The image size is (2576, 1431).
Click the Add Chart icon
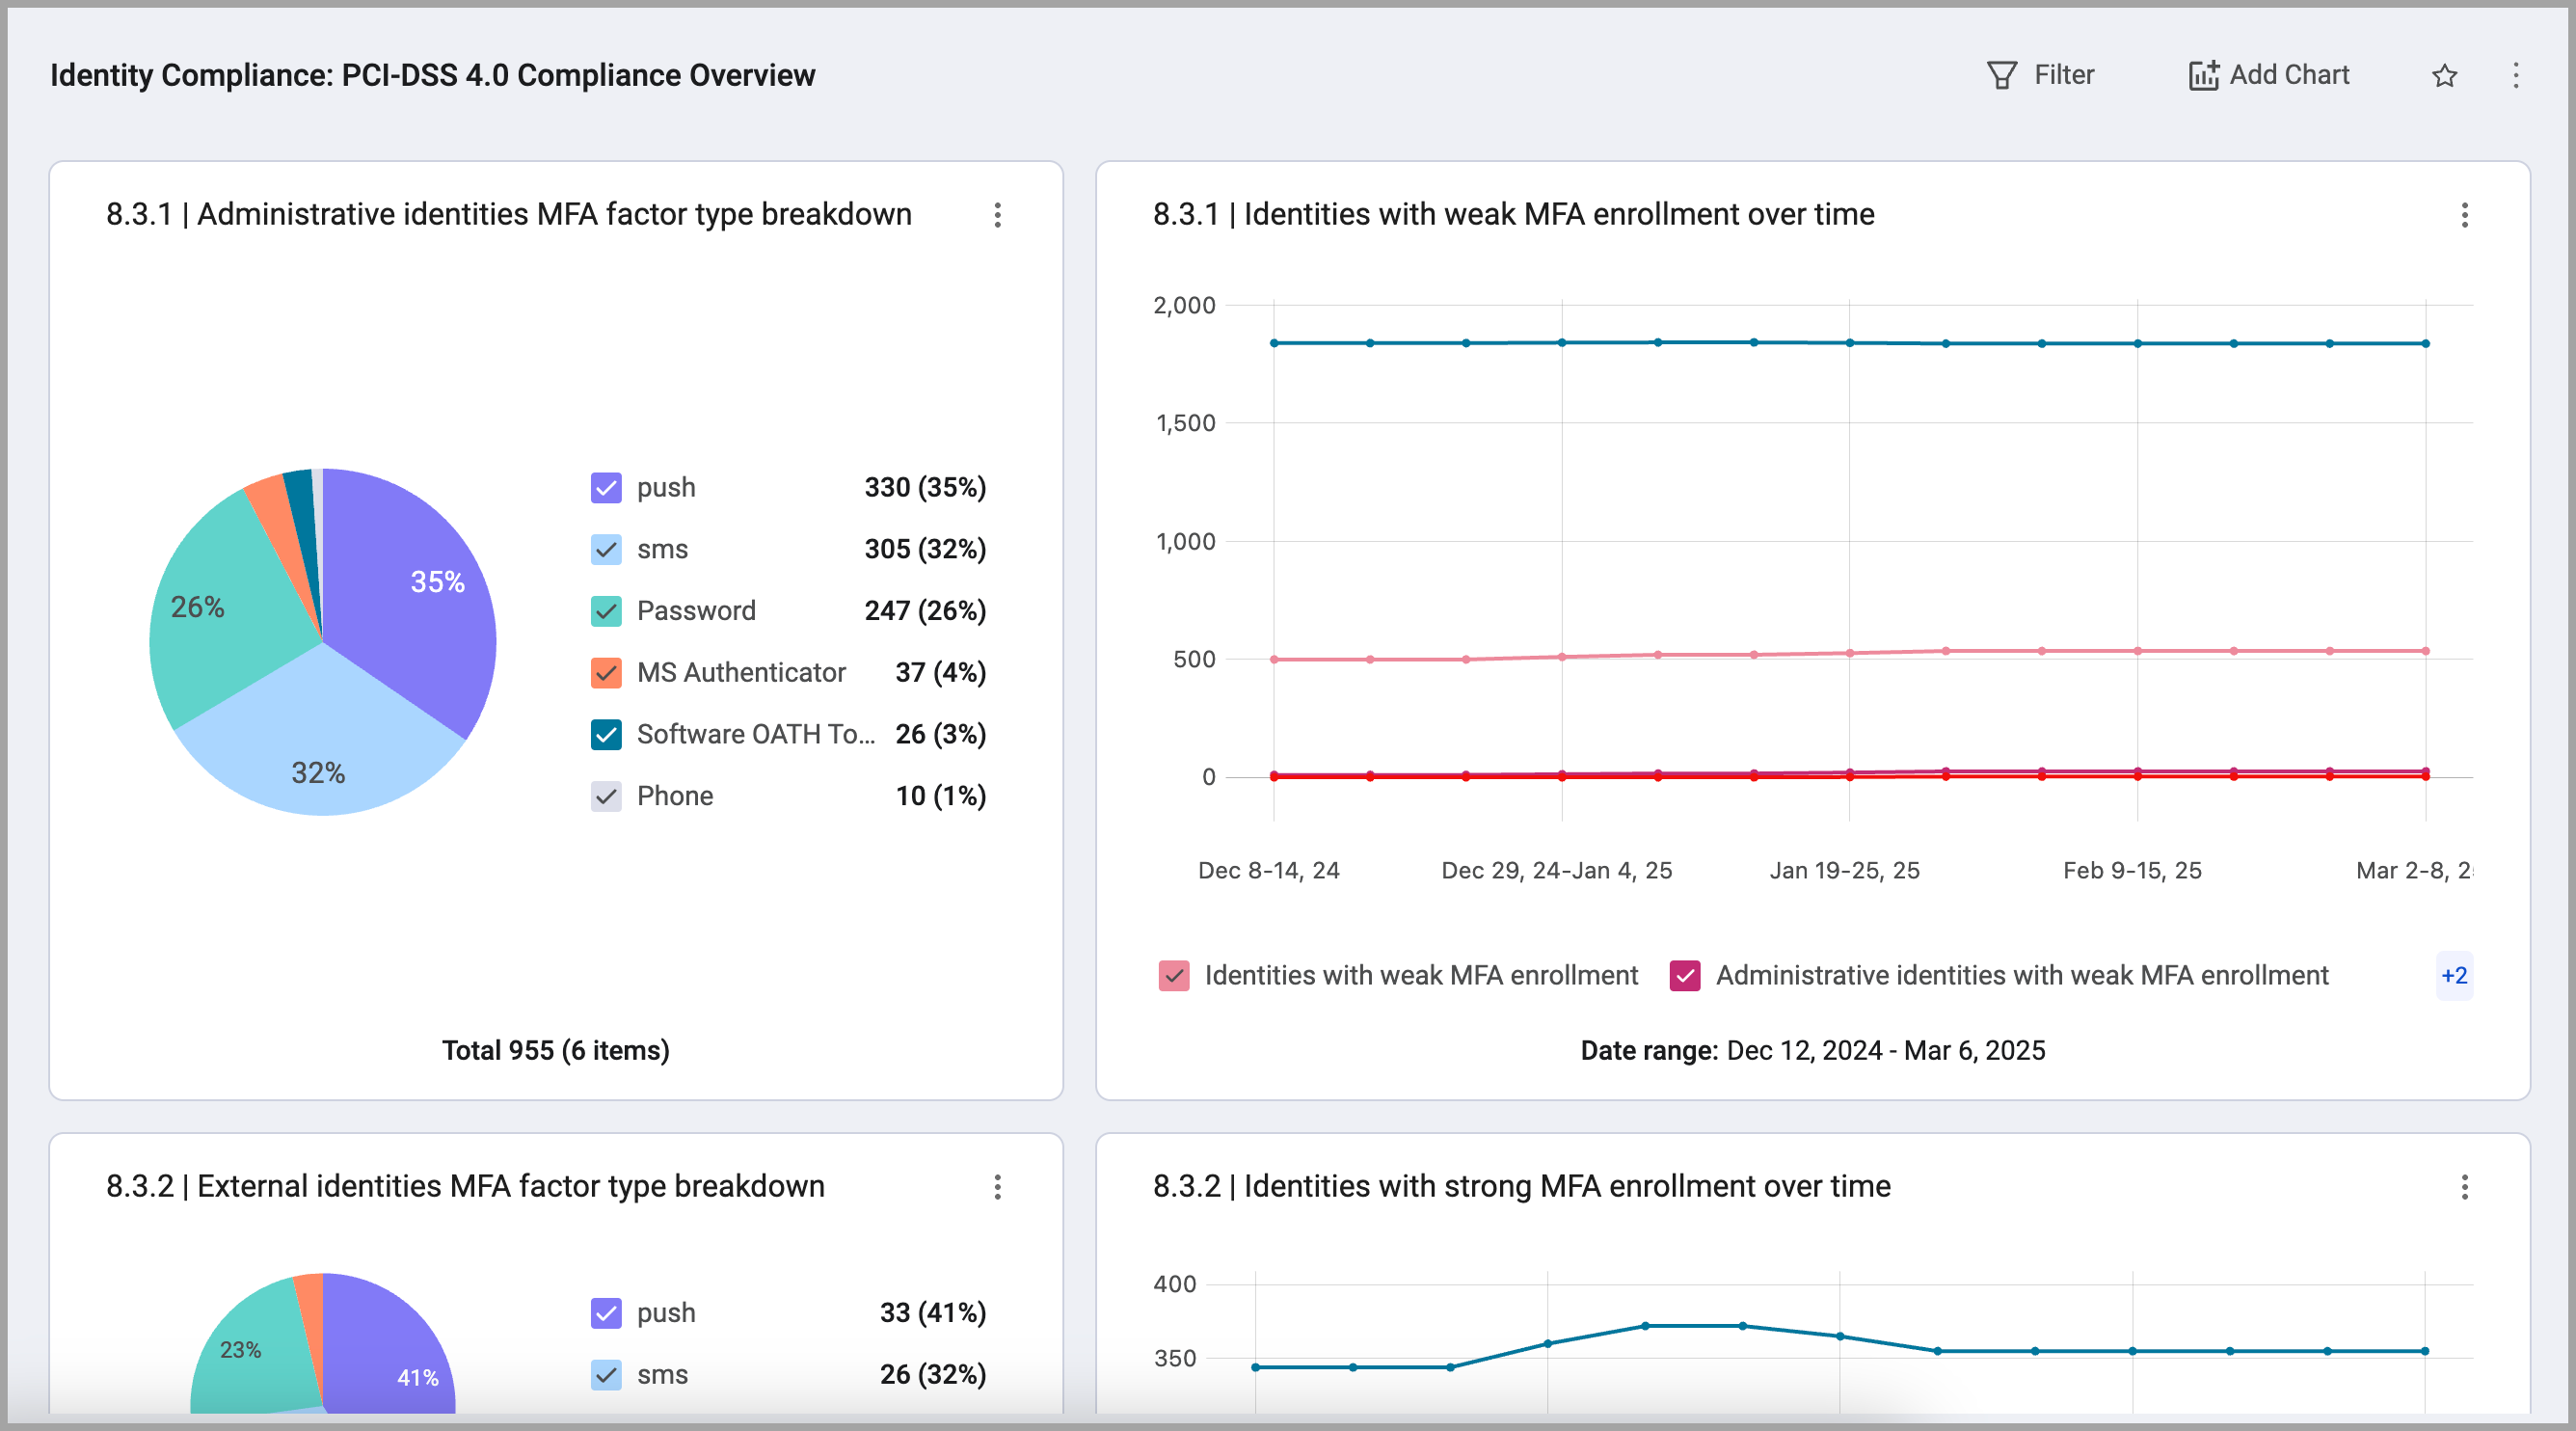2203,75
